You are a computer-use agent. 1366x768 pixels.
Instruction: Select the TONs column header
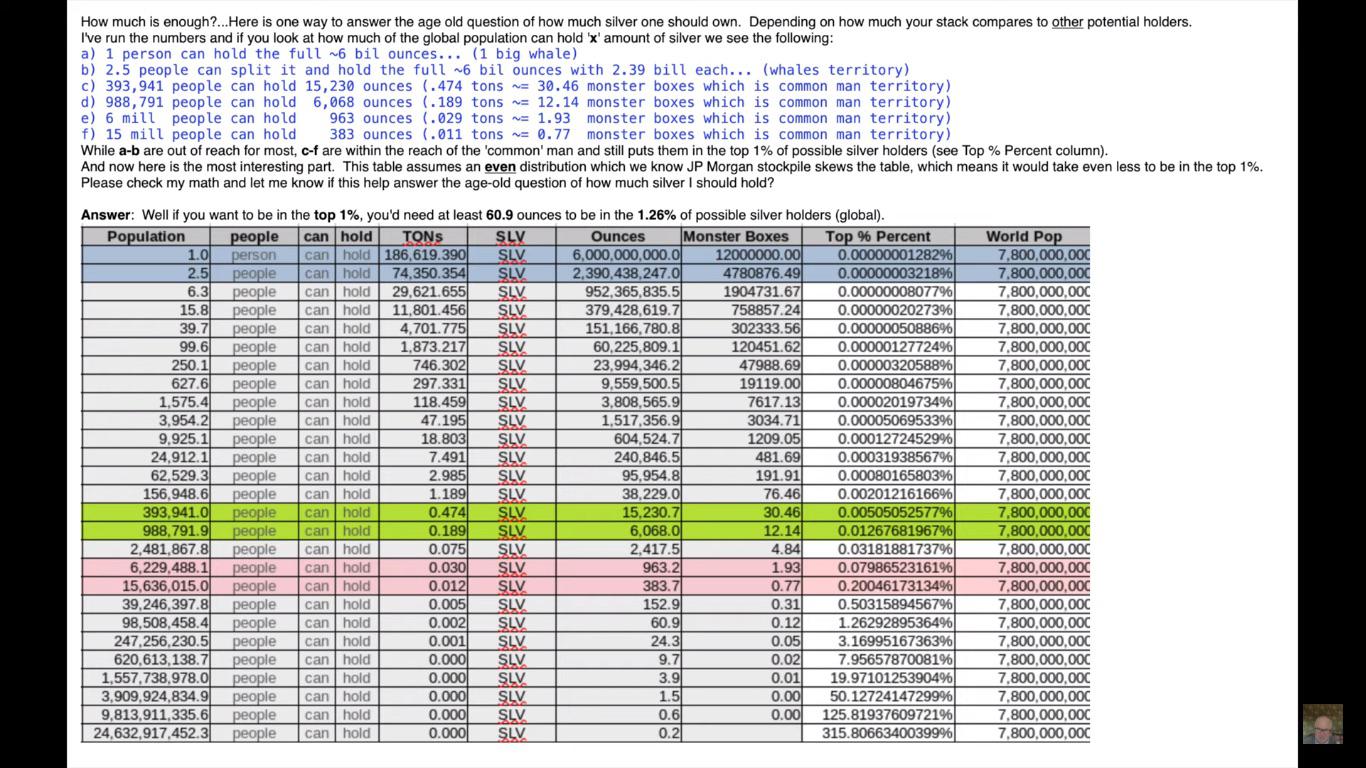(x=423, y=237)
